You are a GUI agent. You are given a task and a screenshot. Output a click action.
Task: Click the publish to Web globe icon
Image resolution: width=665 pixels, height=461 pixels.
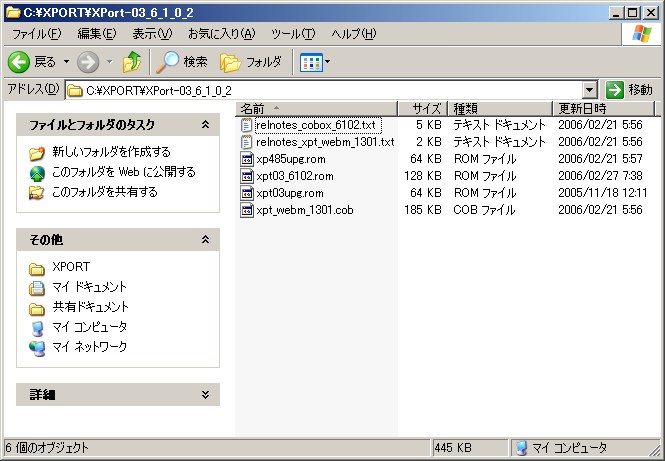[37, 173]
